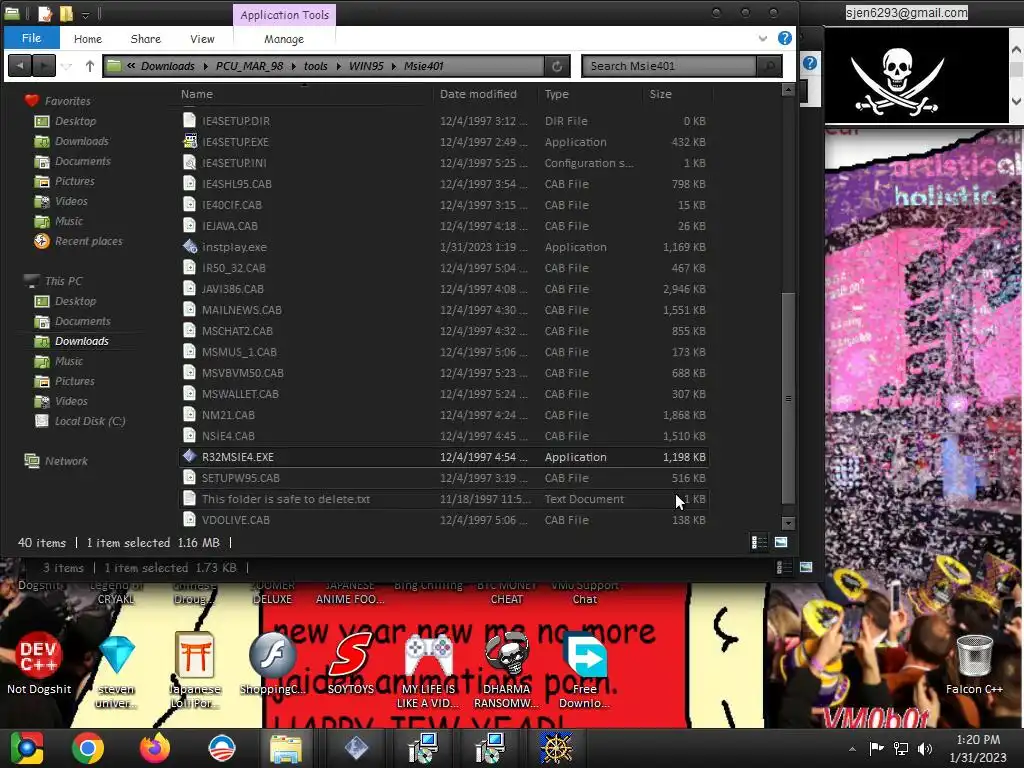Open the Share ribbon tab
The width and height of the screenshot is (1024, 768).
146,39
